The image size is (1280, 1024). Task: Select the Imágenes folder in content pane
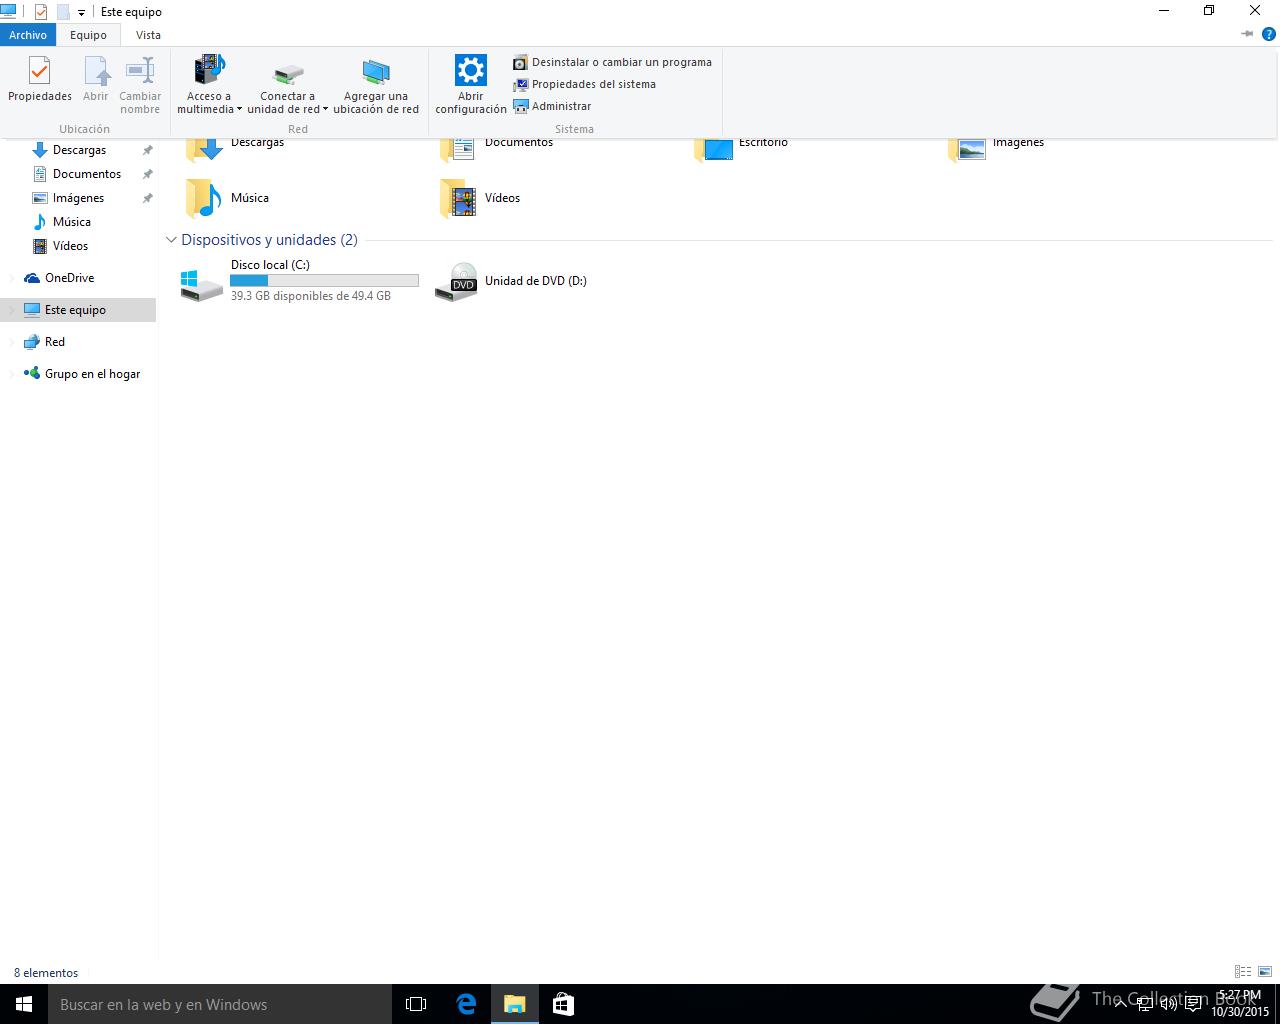(x=997, y=148)
